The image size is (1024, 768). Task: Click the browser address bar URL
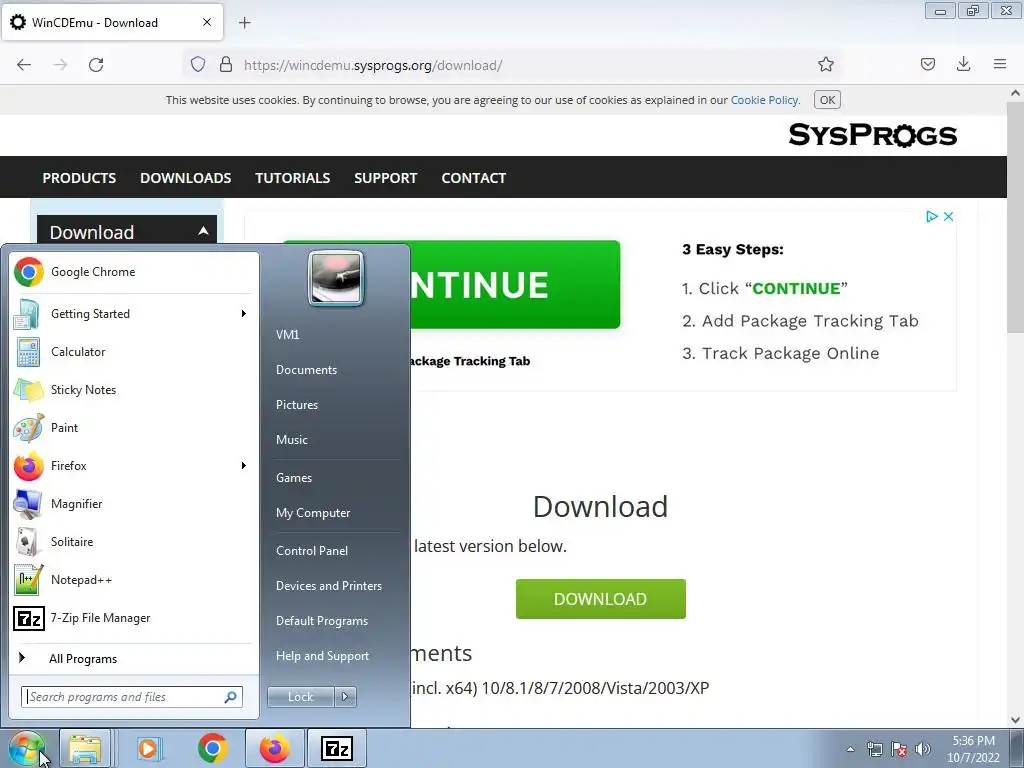coord(373,65)
